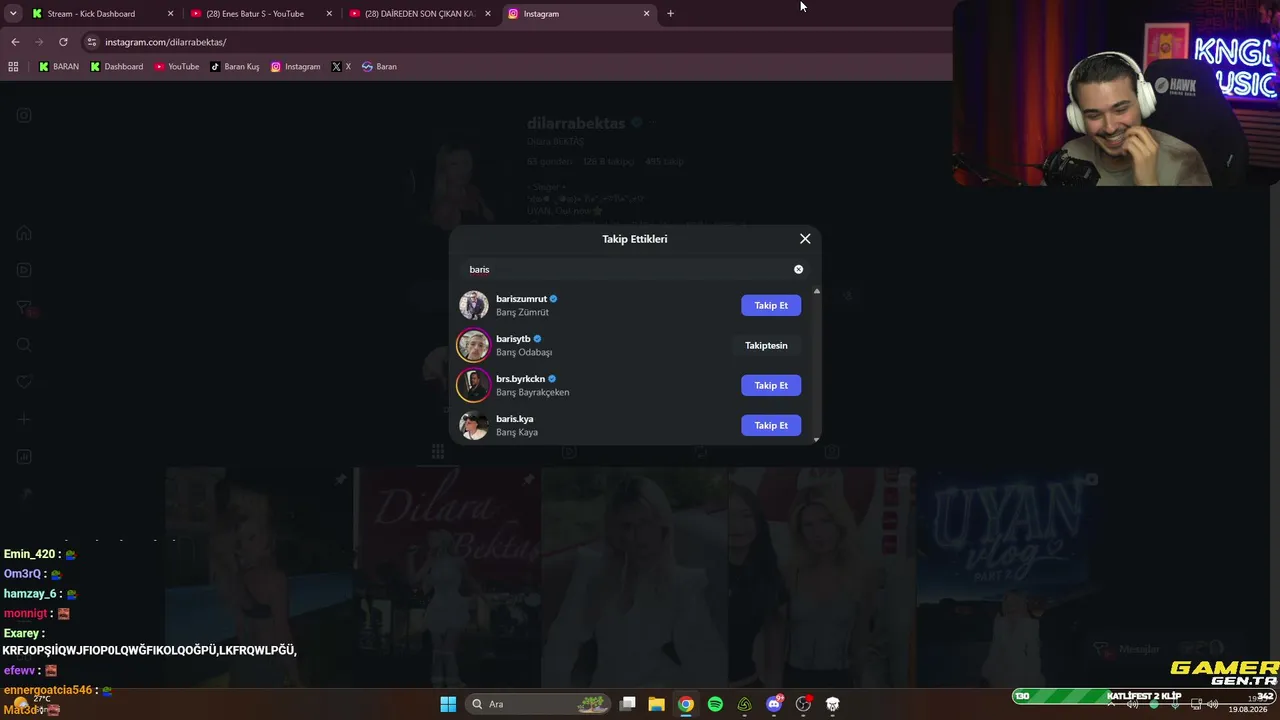Click Takiptesin button next to barisytb
Viewport: 1280px width, 720px height.
tap(766, 345)
